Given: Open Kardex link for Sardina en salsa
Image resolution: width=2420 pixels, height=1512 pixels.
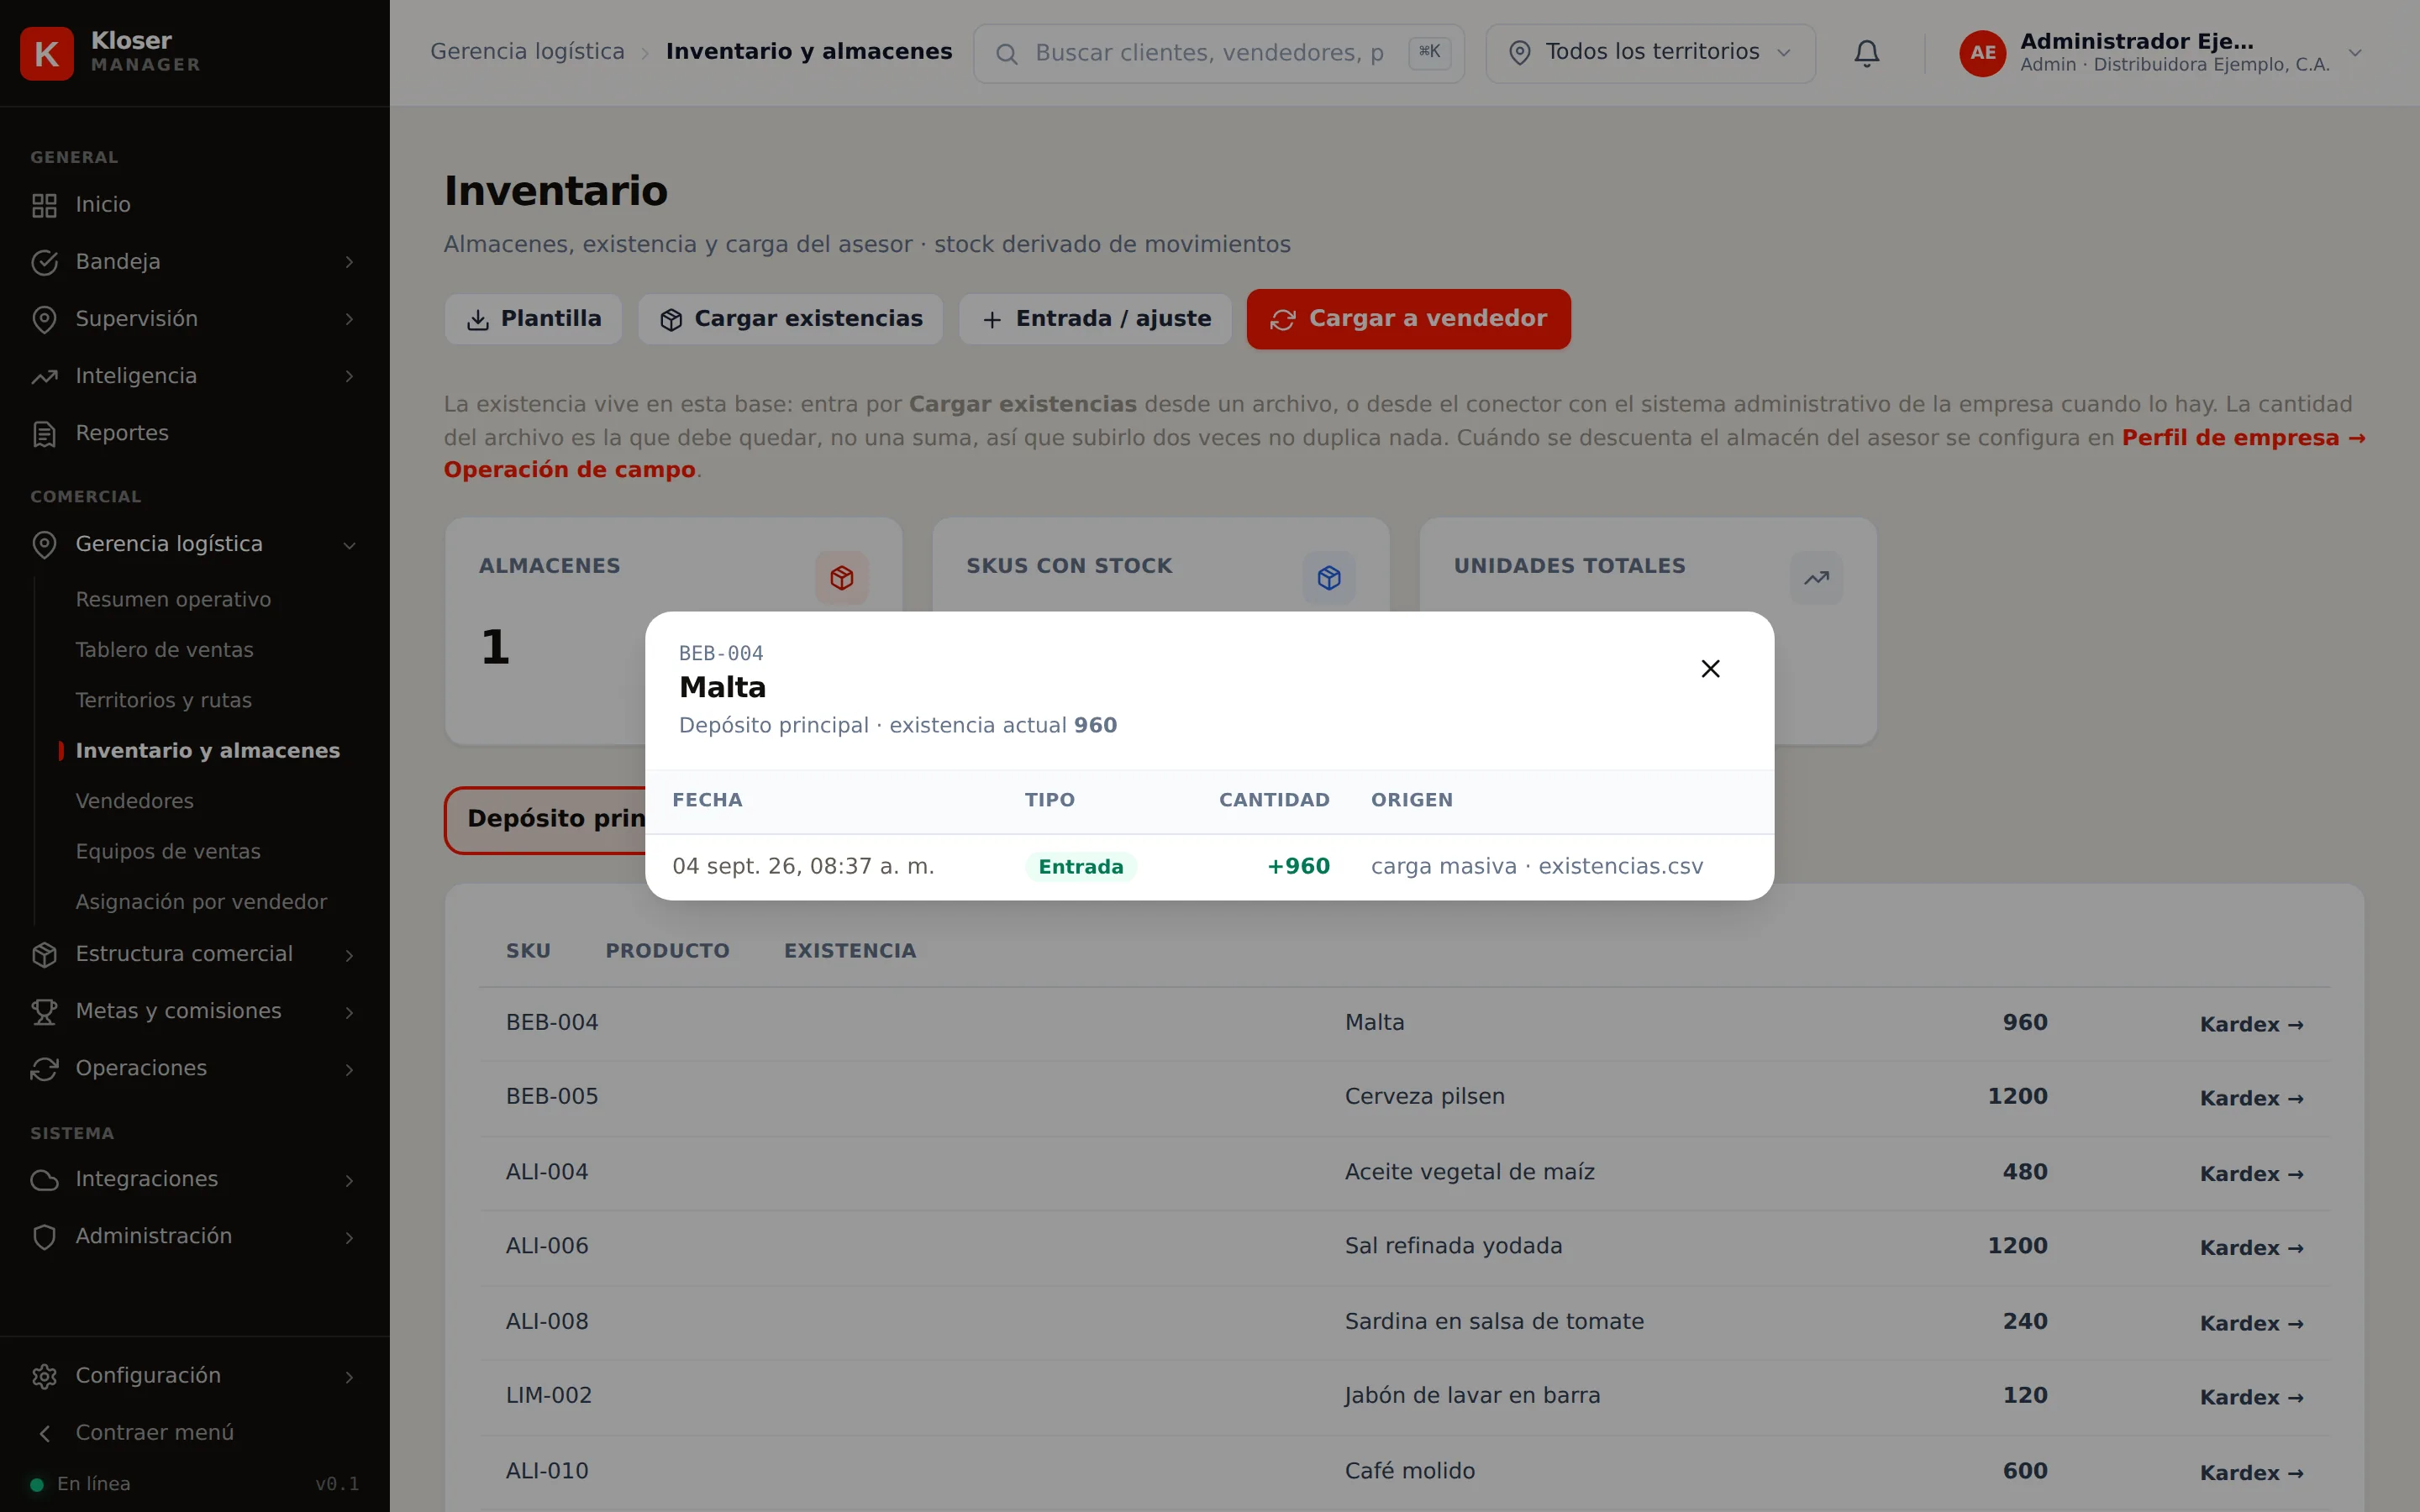Looking at the screenshot, I should (x=2251, y=1323).
